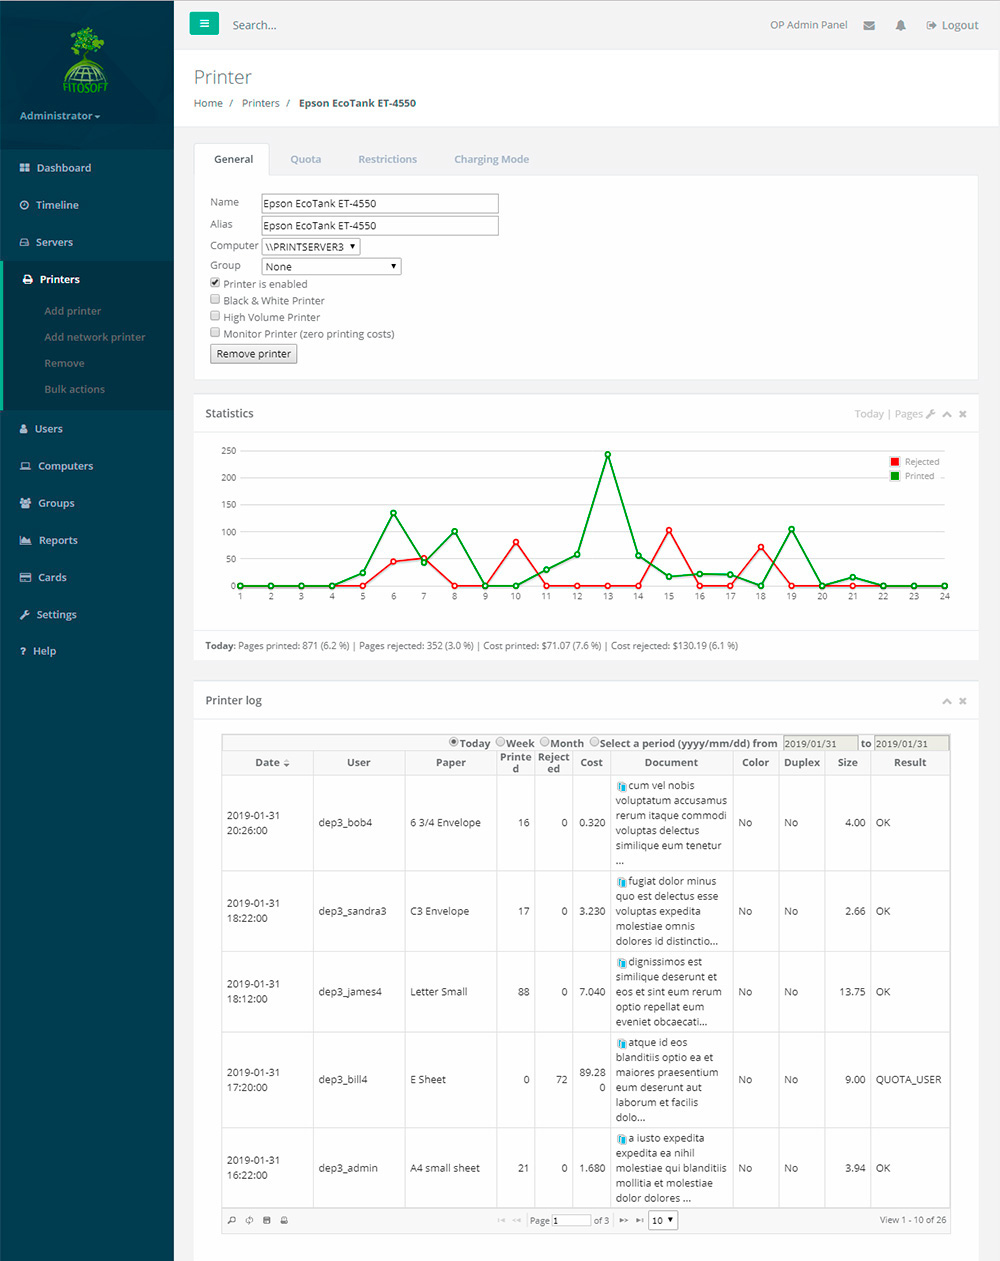Open the Computer dropdown showing \\PRINTSERVER3
This screenshot has width=1000, height=1261.
[x=311, y=247]
